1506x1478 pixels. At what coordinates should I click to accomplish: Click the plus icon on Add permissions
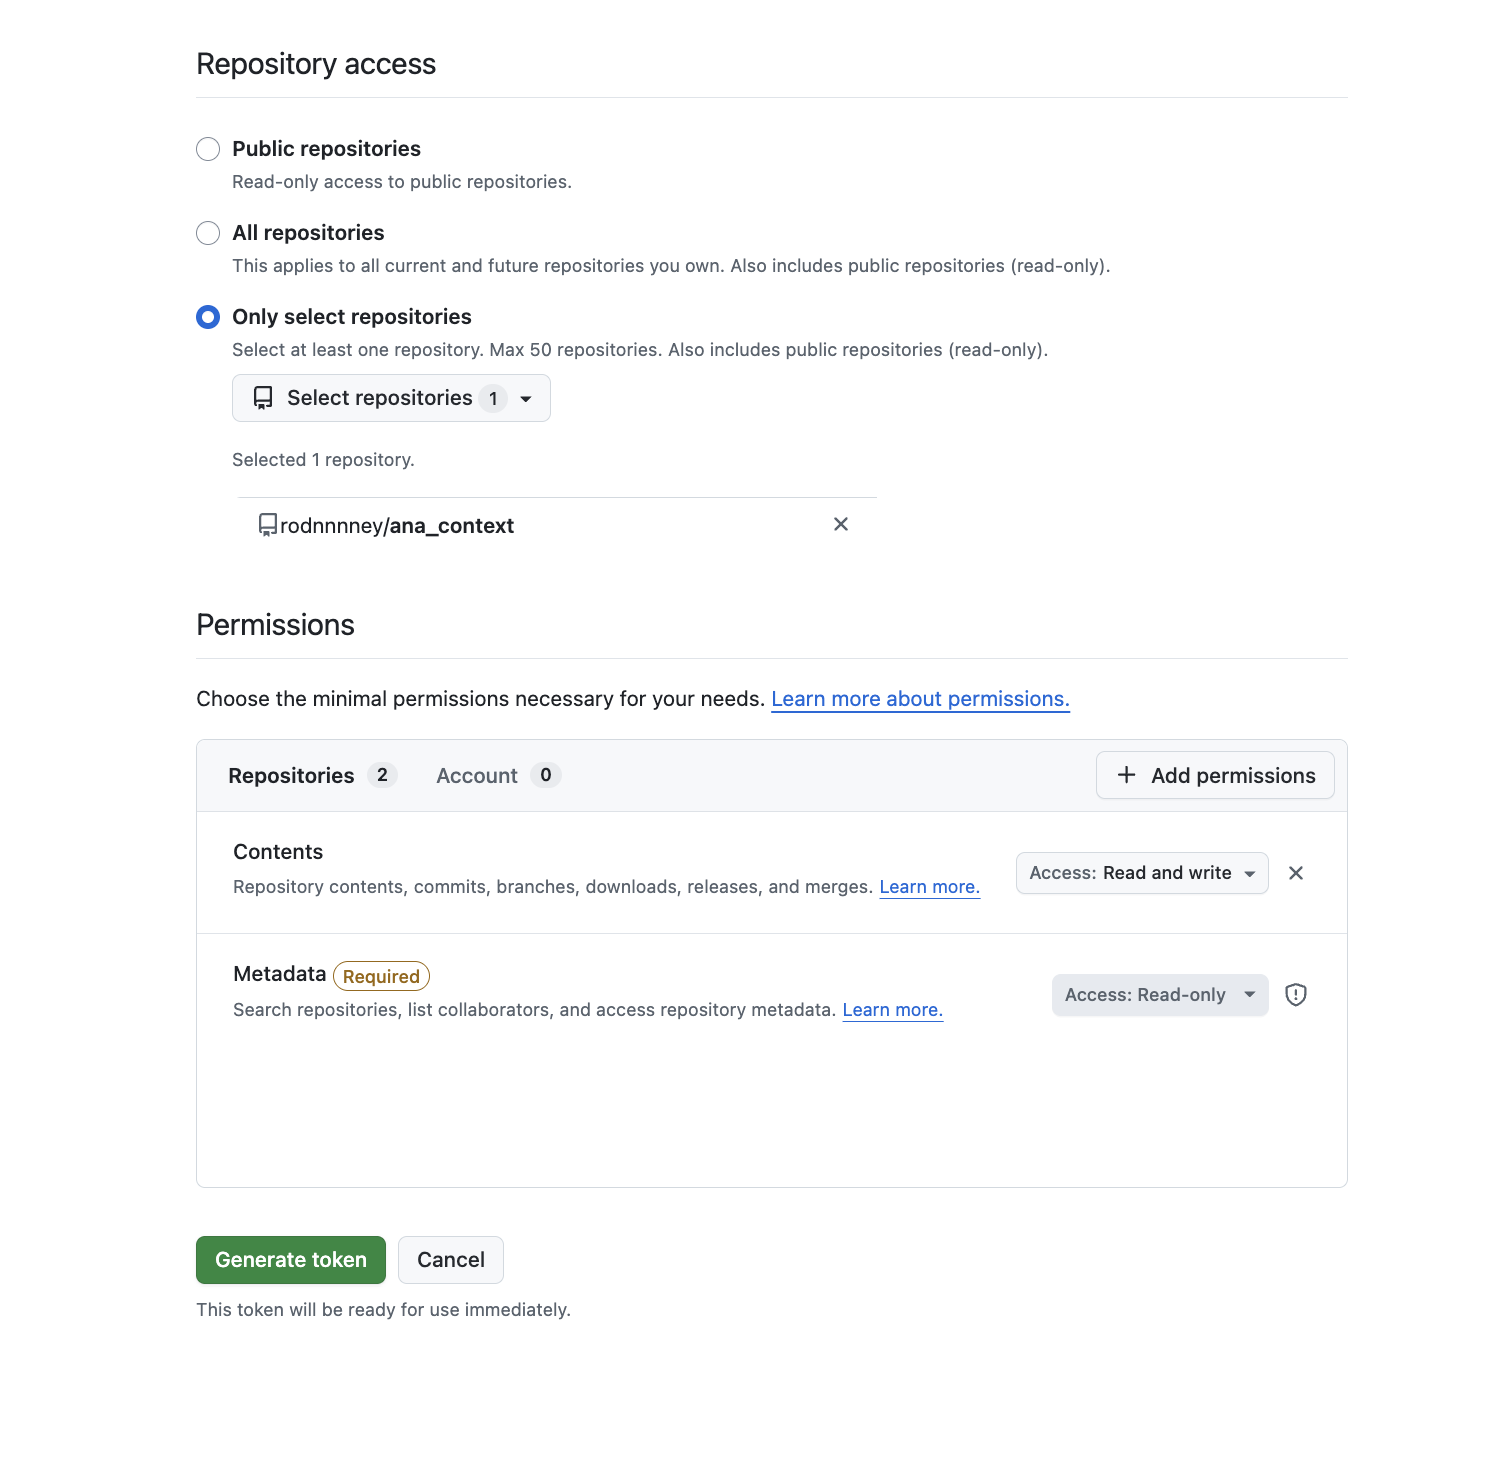point(1127,775)
